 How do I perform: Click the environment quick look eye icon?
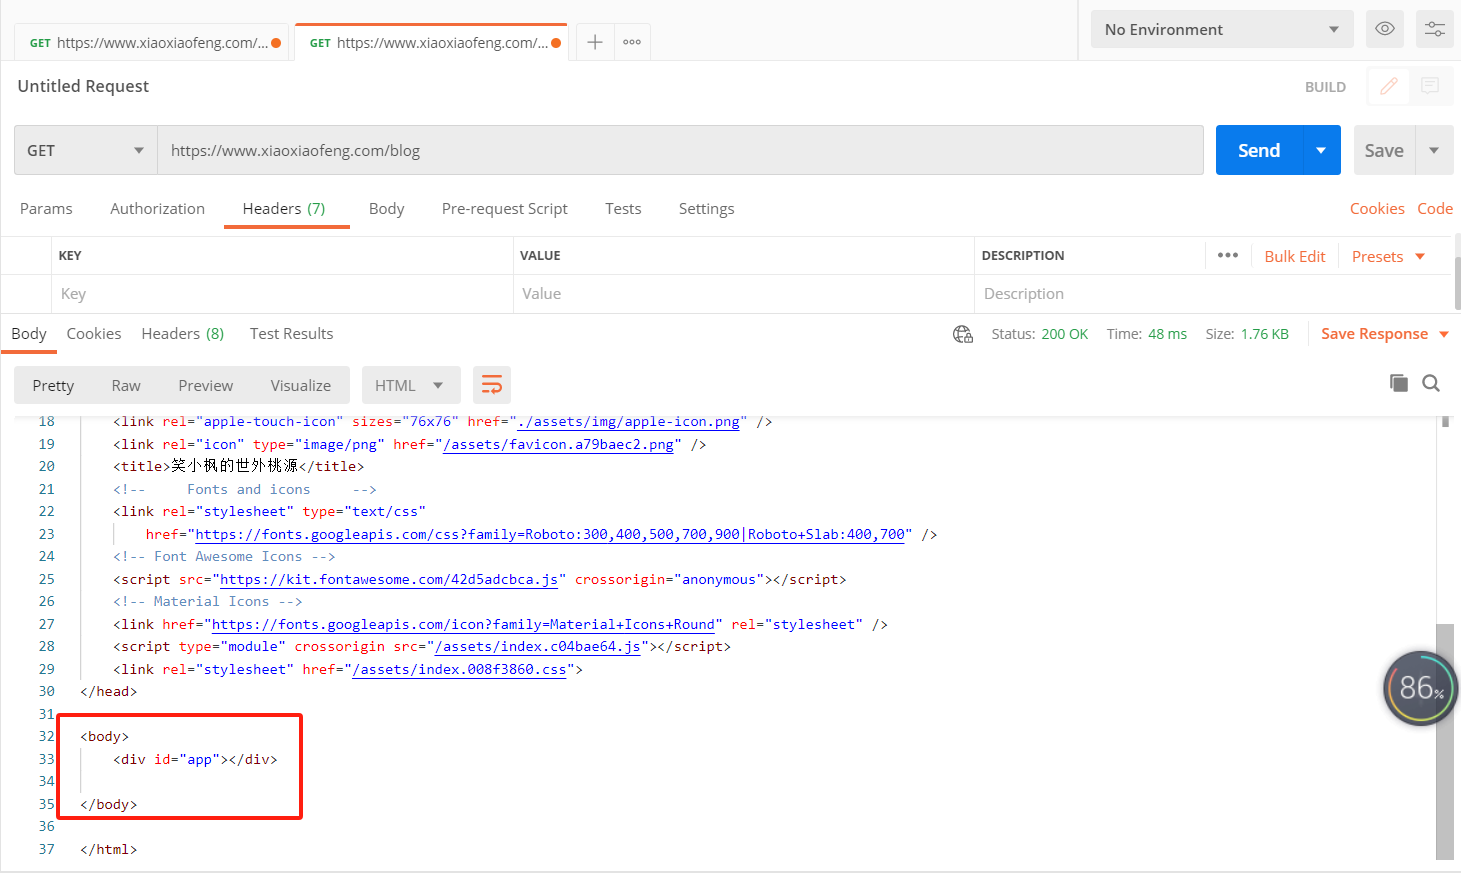tap(1385, 29)
